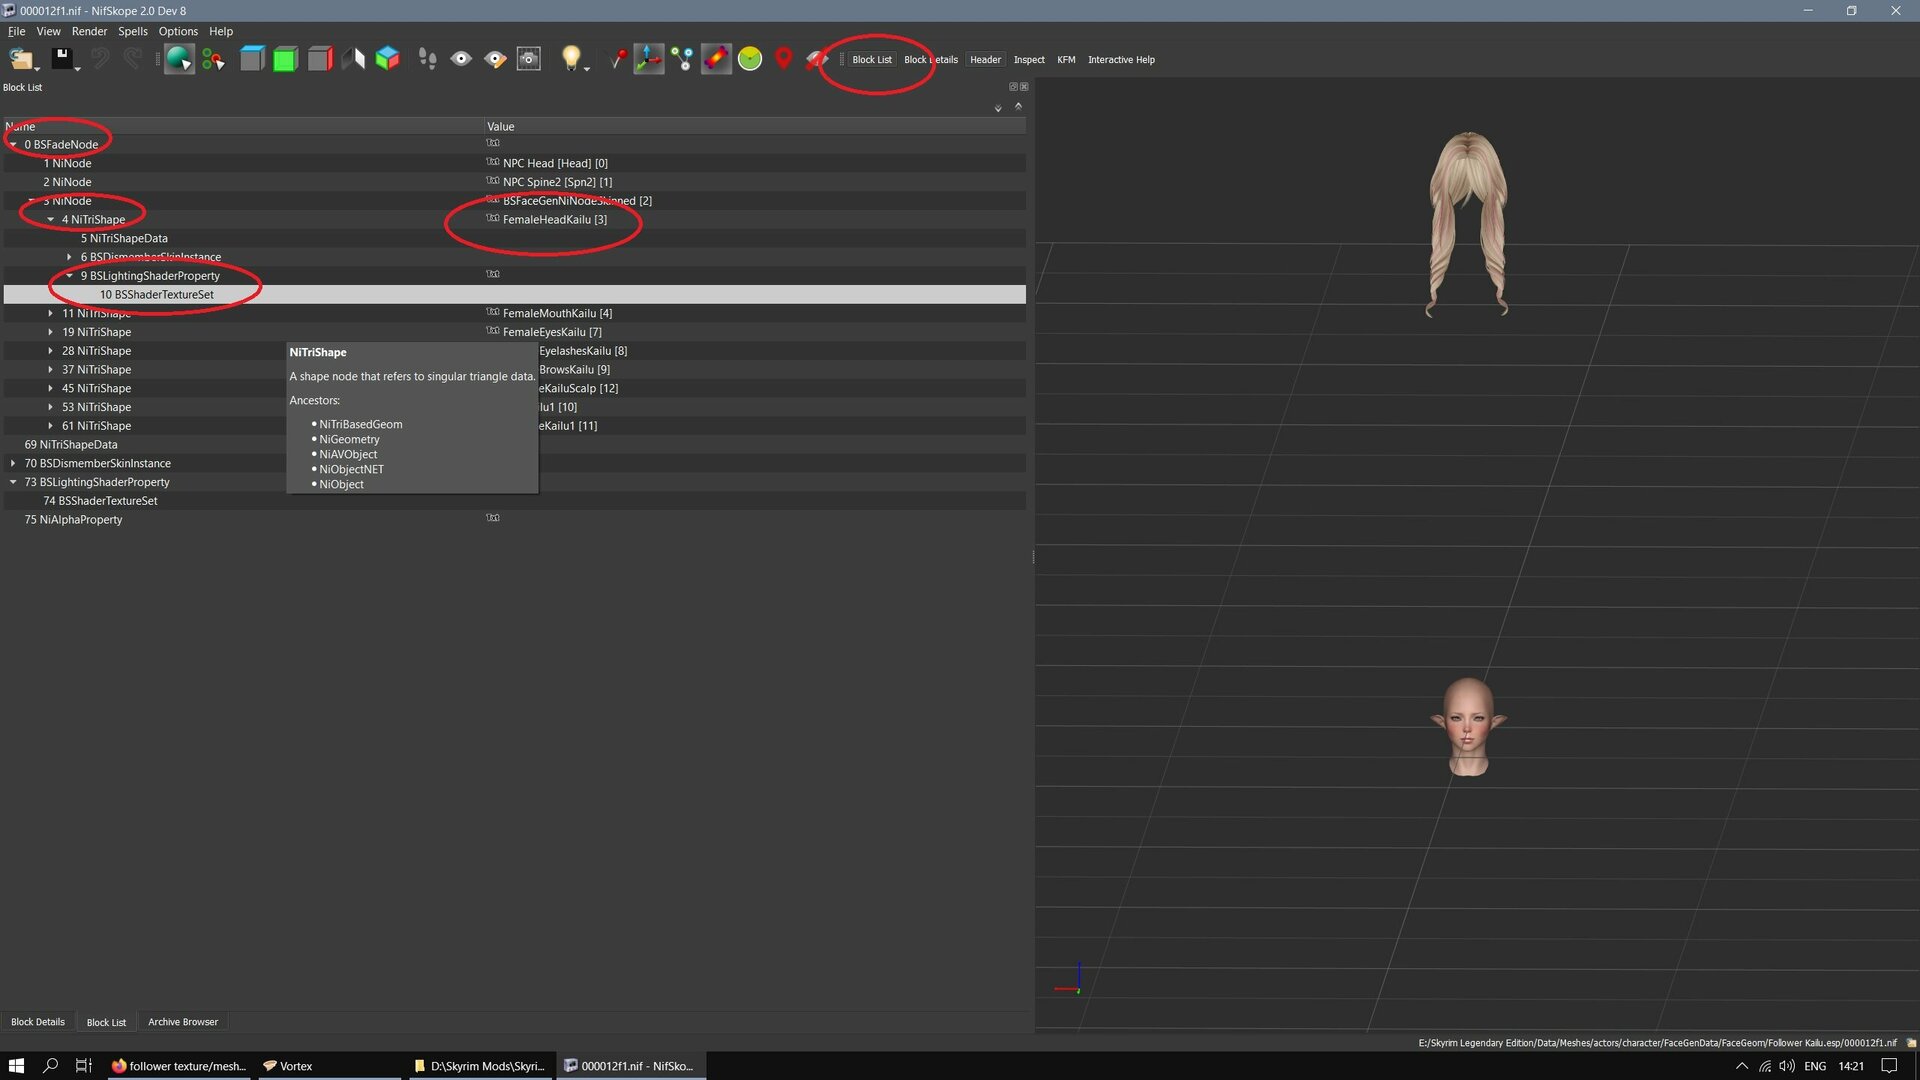
Task: Open the Spells menu
Action: (x=132, y=31)
